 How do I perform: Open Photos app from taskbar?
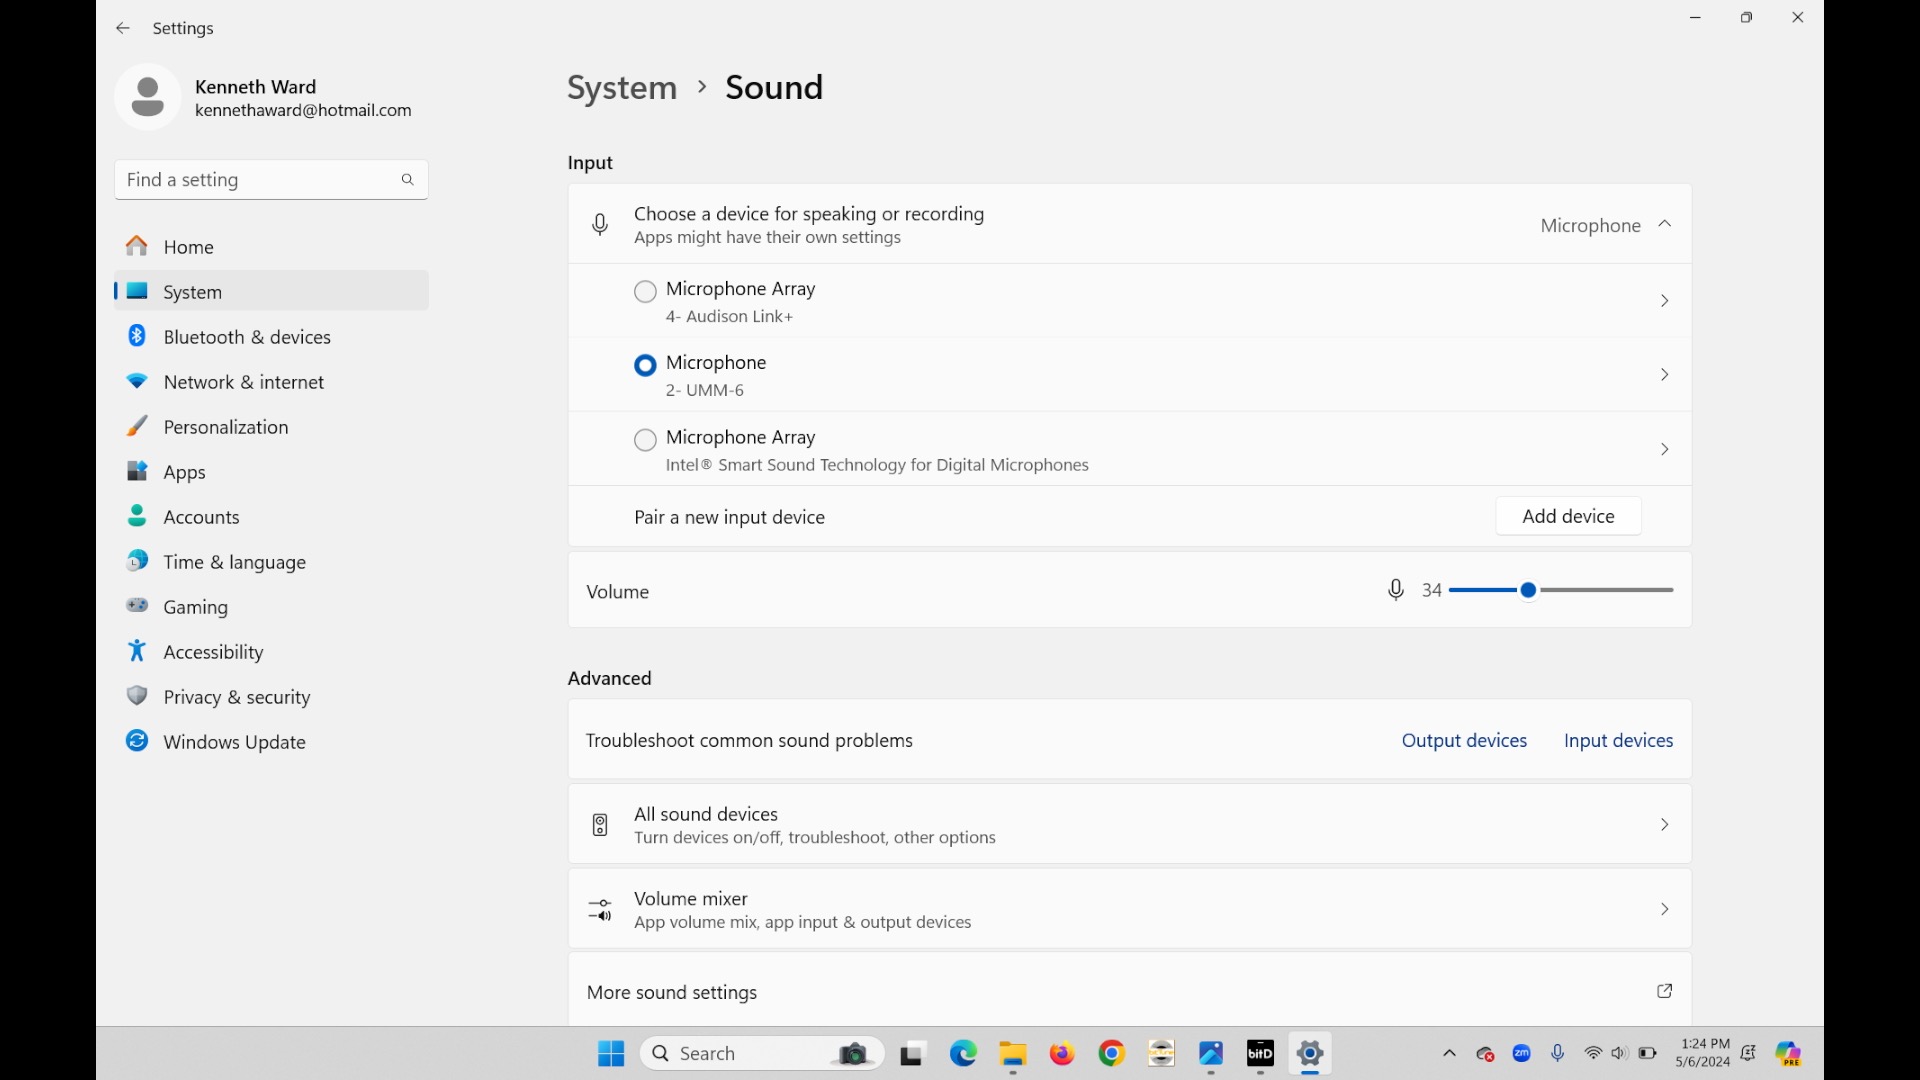pos(1211,1054)
